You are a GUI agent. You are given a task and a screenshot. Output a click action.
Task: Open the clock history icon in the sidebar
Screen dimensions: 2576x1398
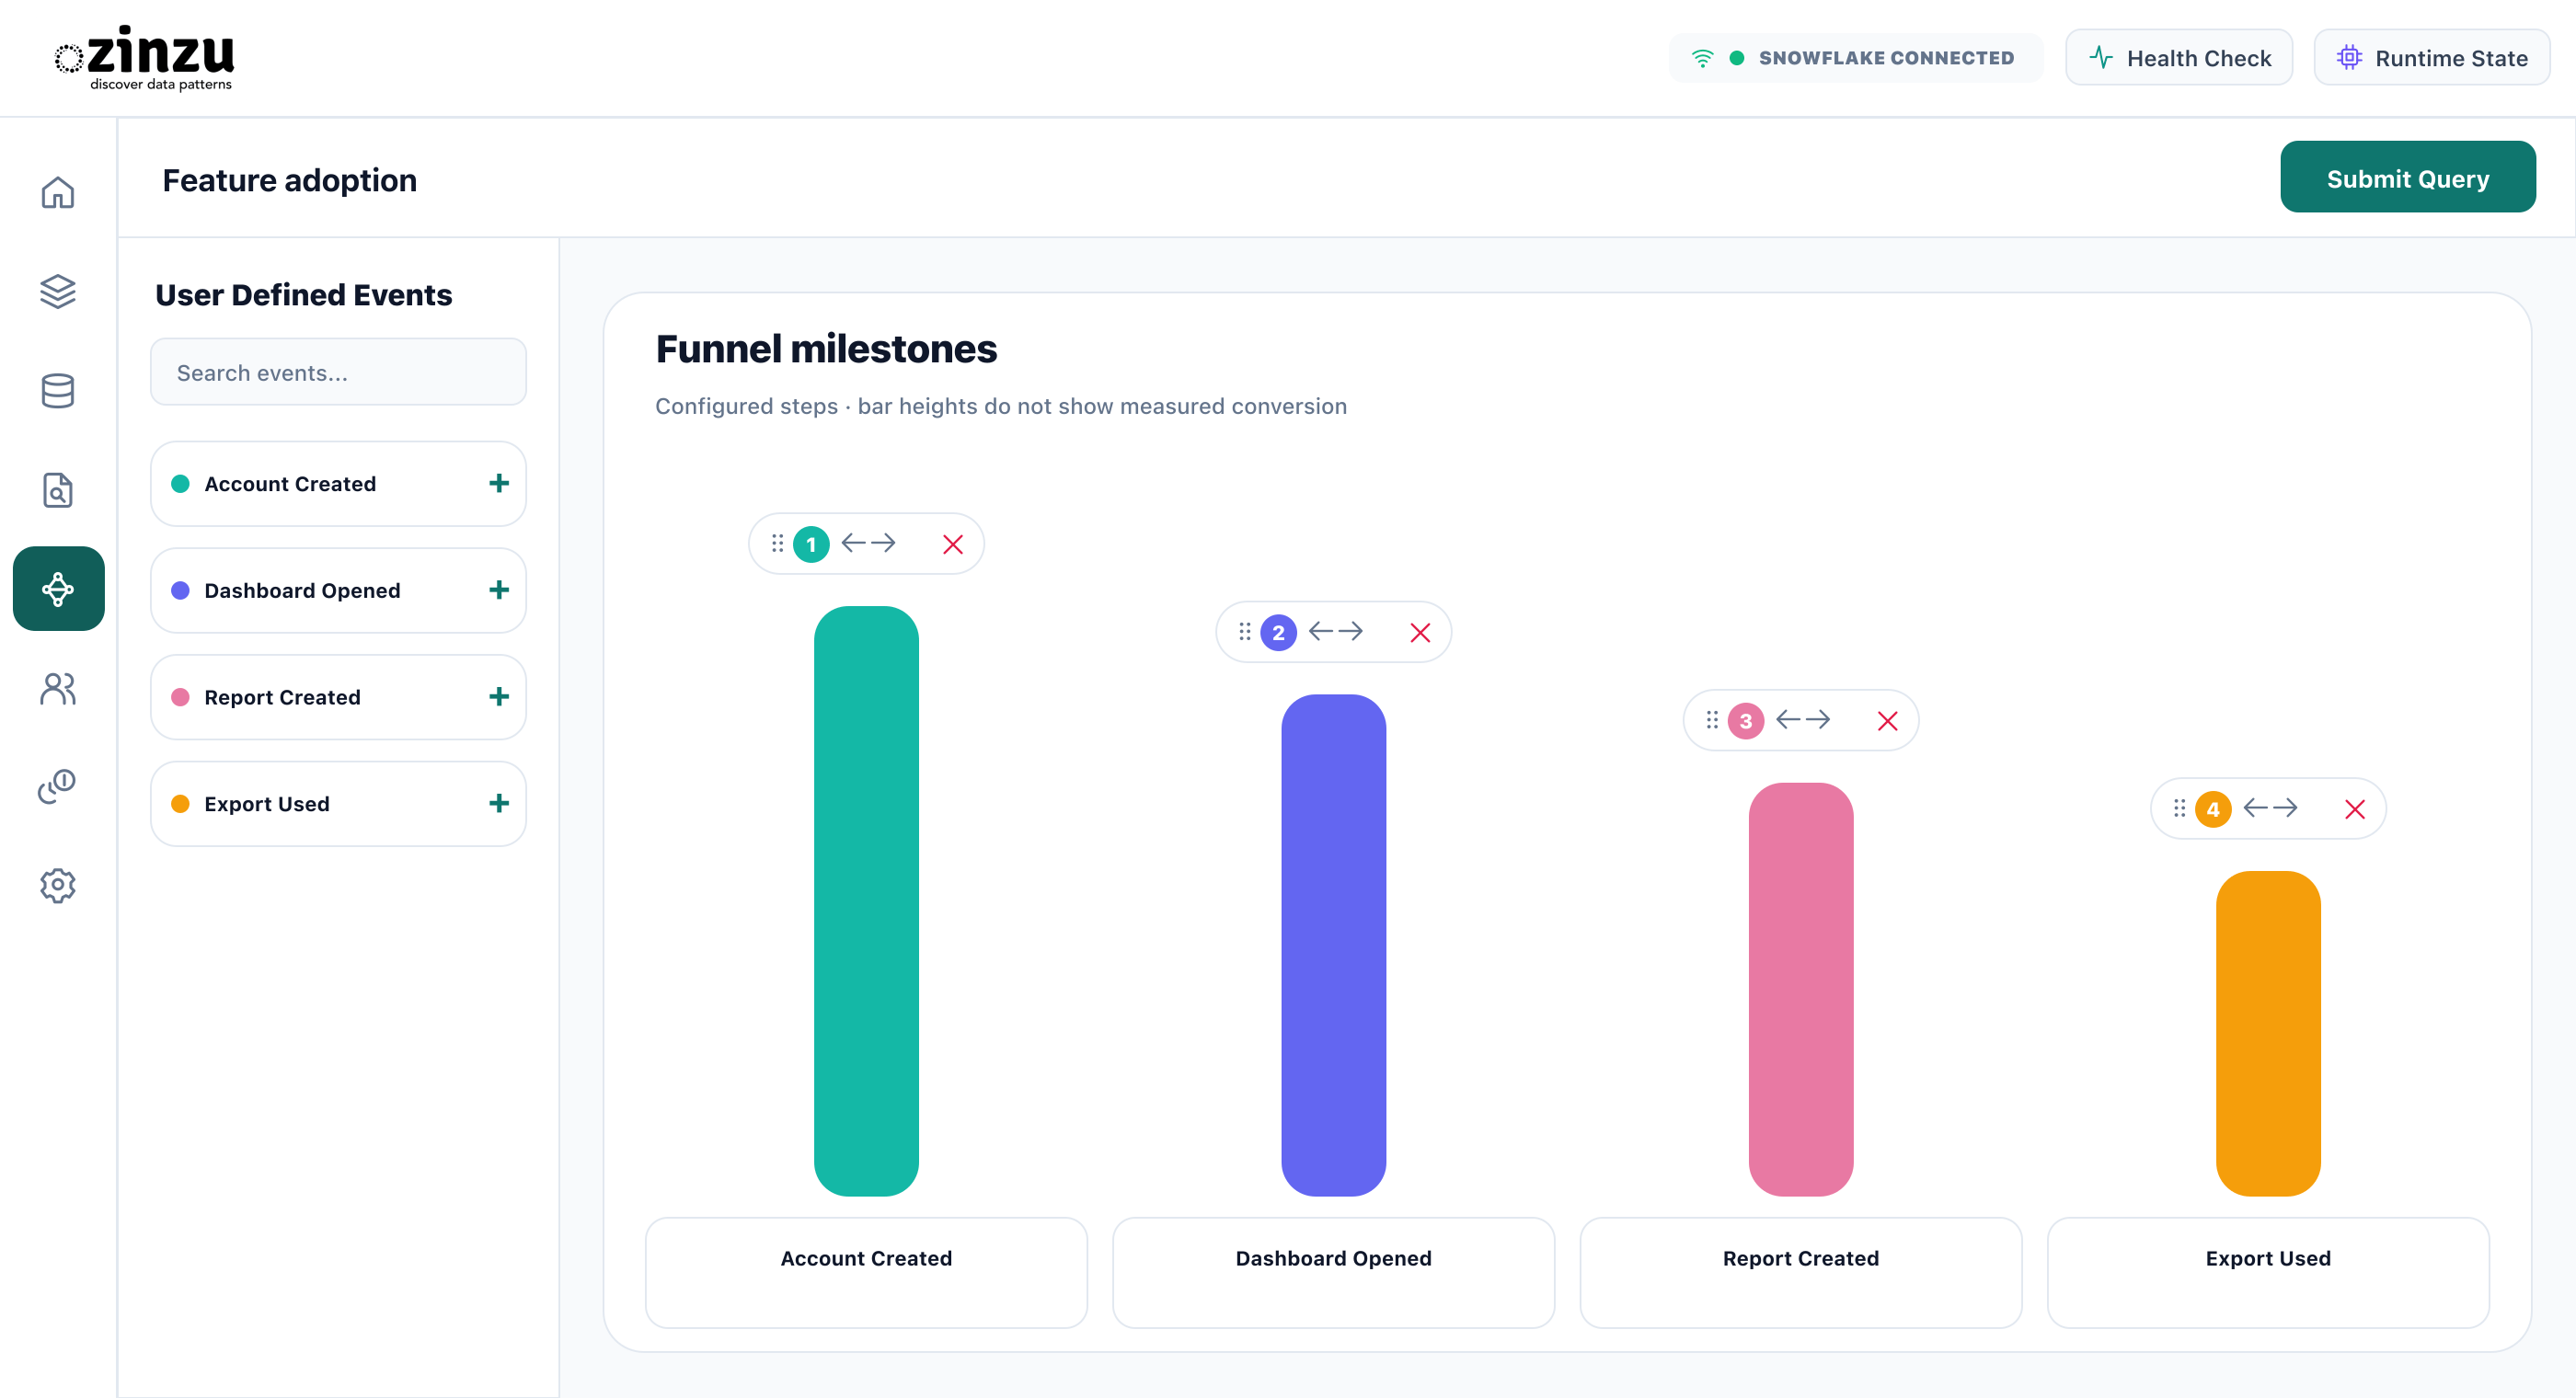pos(58,787)
